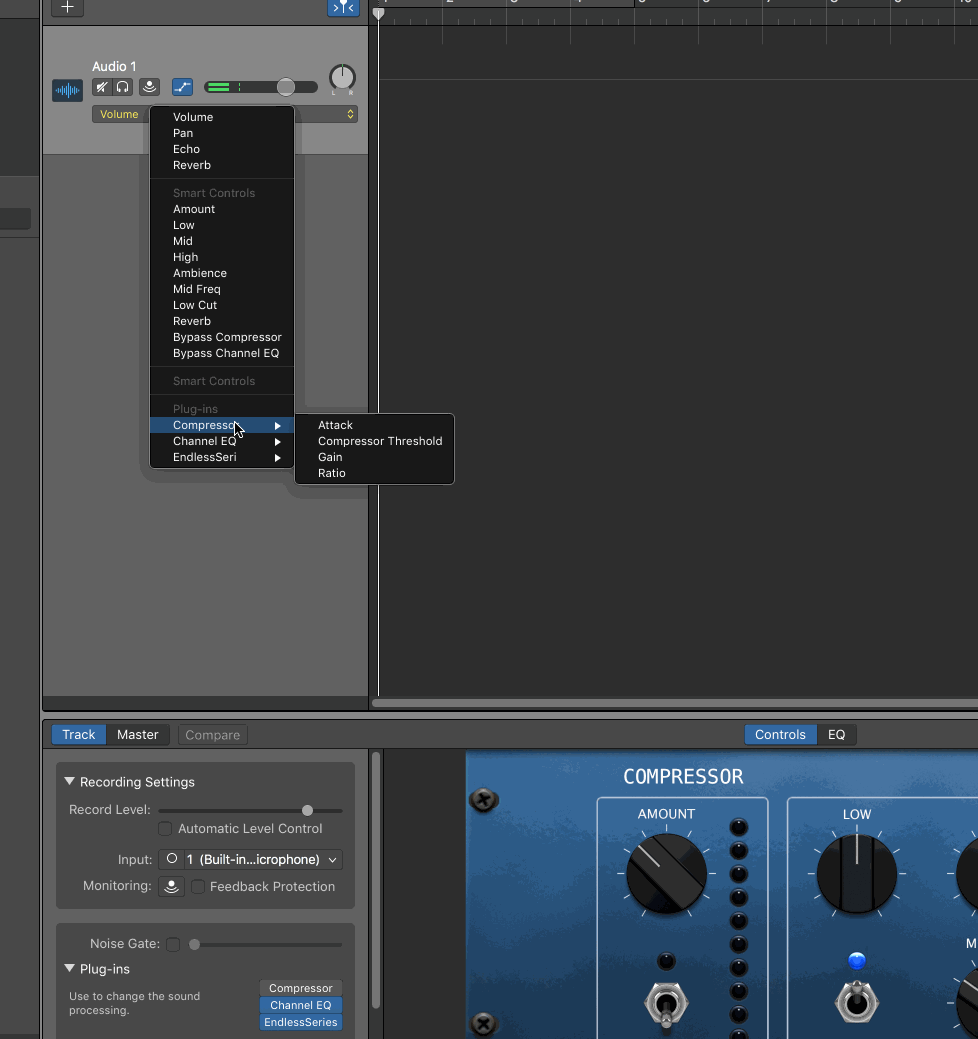Mute the Audio 1 track

click(101, 87)
